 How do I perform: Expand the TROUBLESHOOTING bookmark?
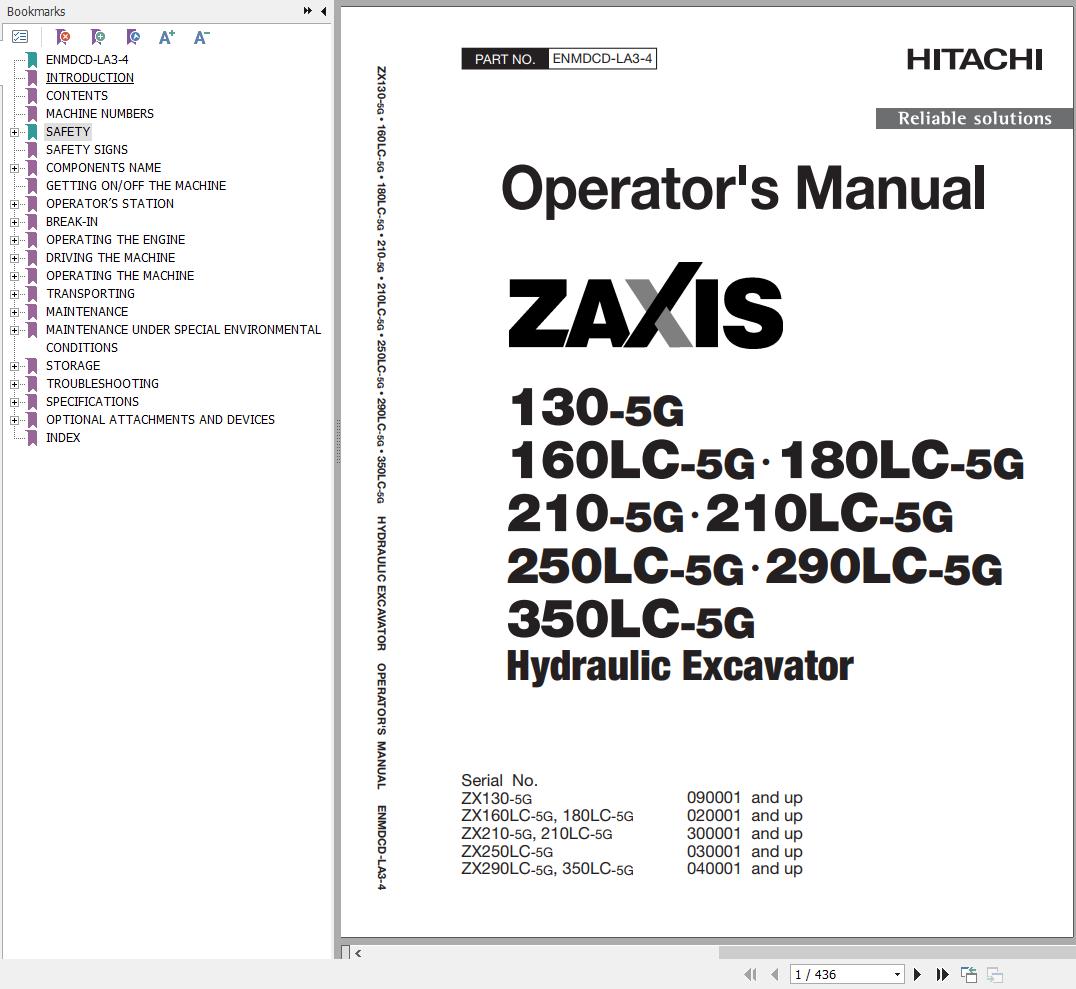point(14,384)
